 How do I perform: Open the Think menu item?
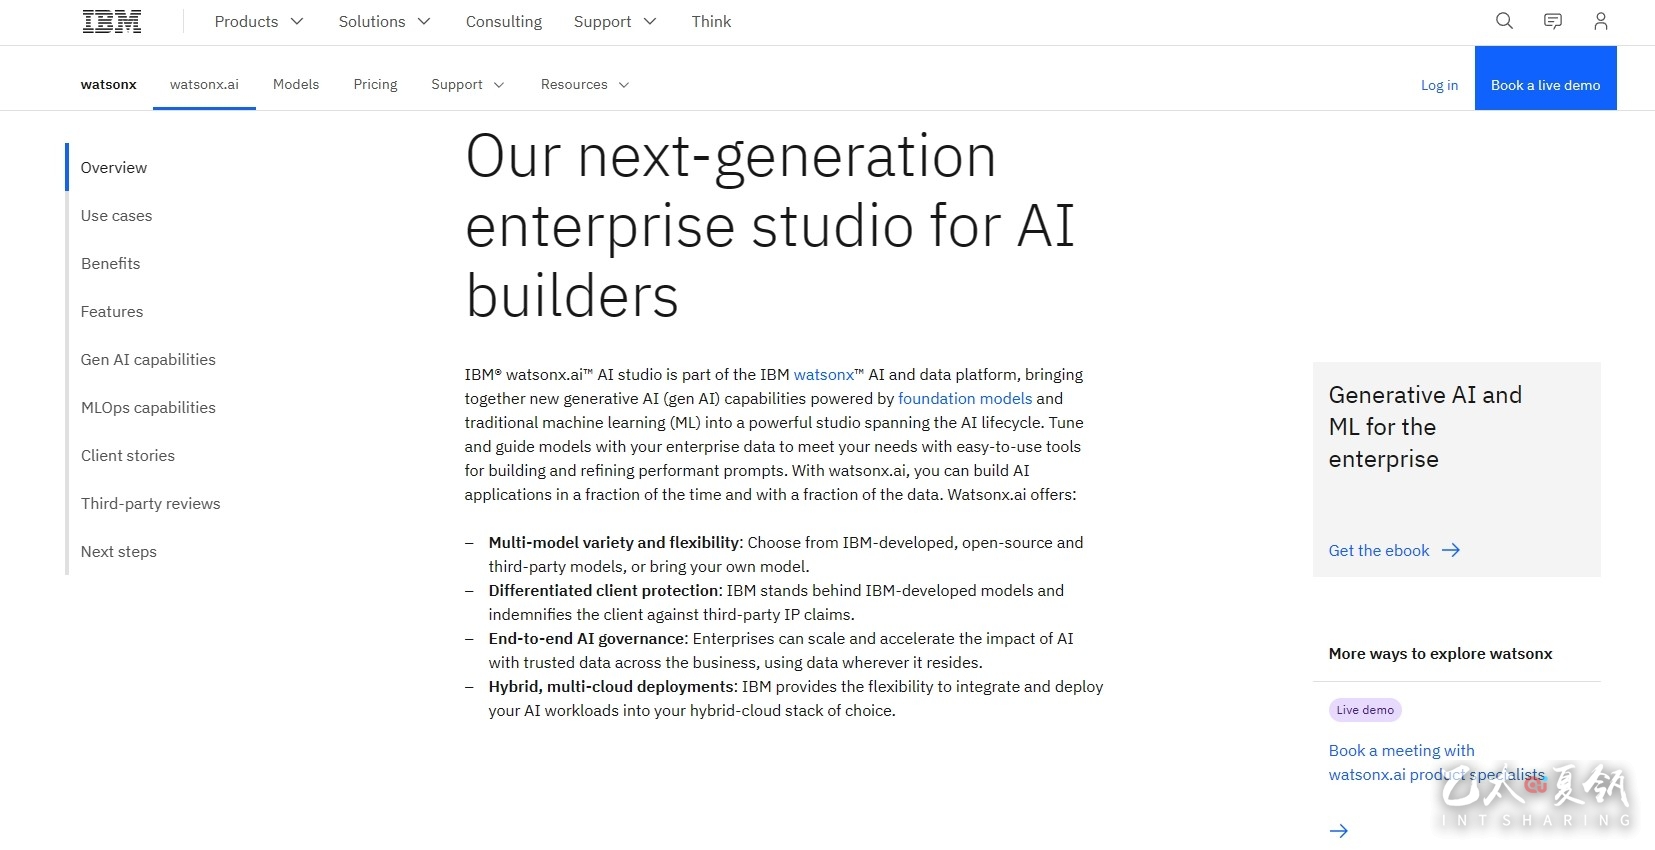(711, 21)
